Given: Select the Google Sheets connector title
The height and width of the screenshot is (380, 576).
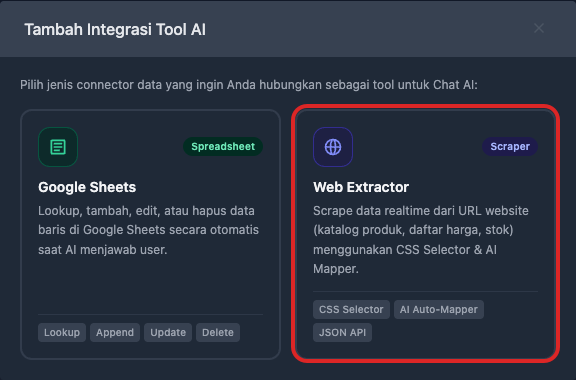Looking at the screenshot, I should coord(87,187).
